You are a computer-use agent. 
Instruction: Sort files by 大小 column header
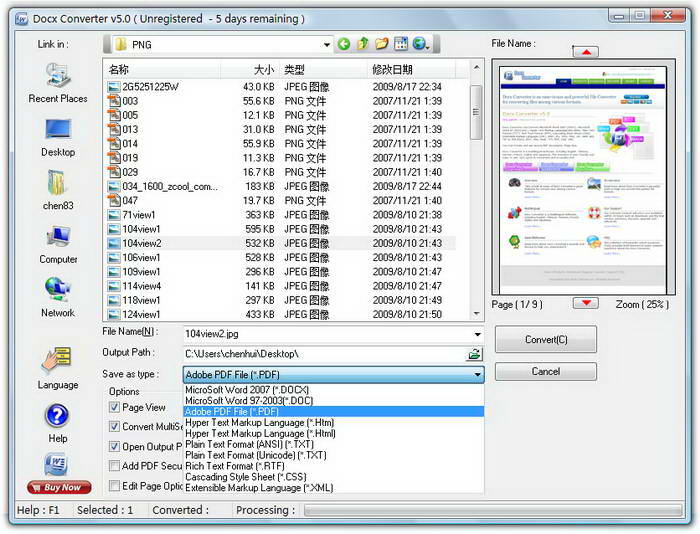click(249, 70)
